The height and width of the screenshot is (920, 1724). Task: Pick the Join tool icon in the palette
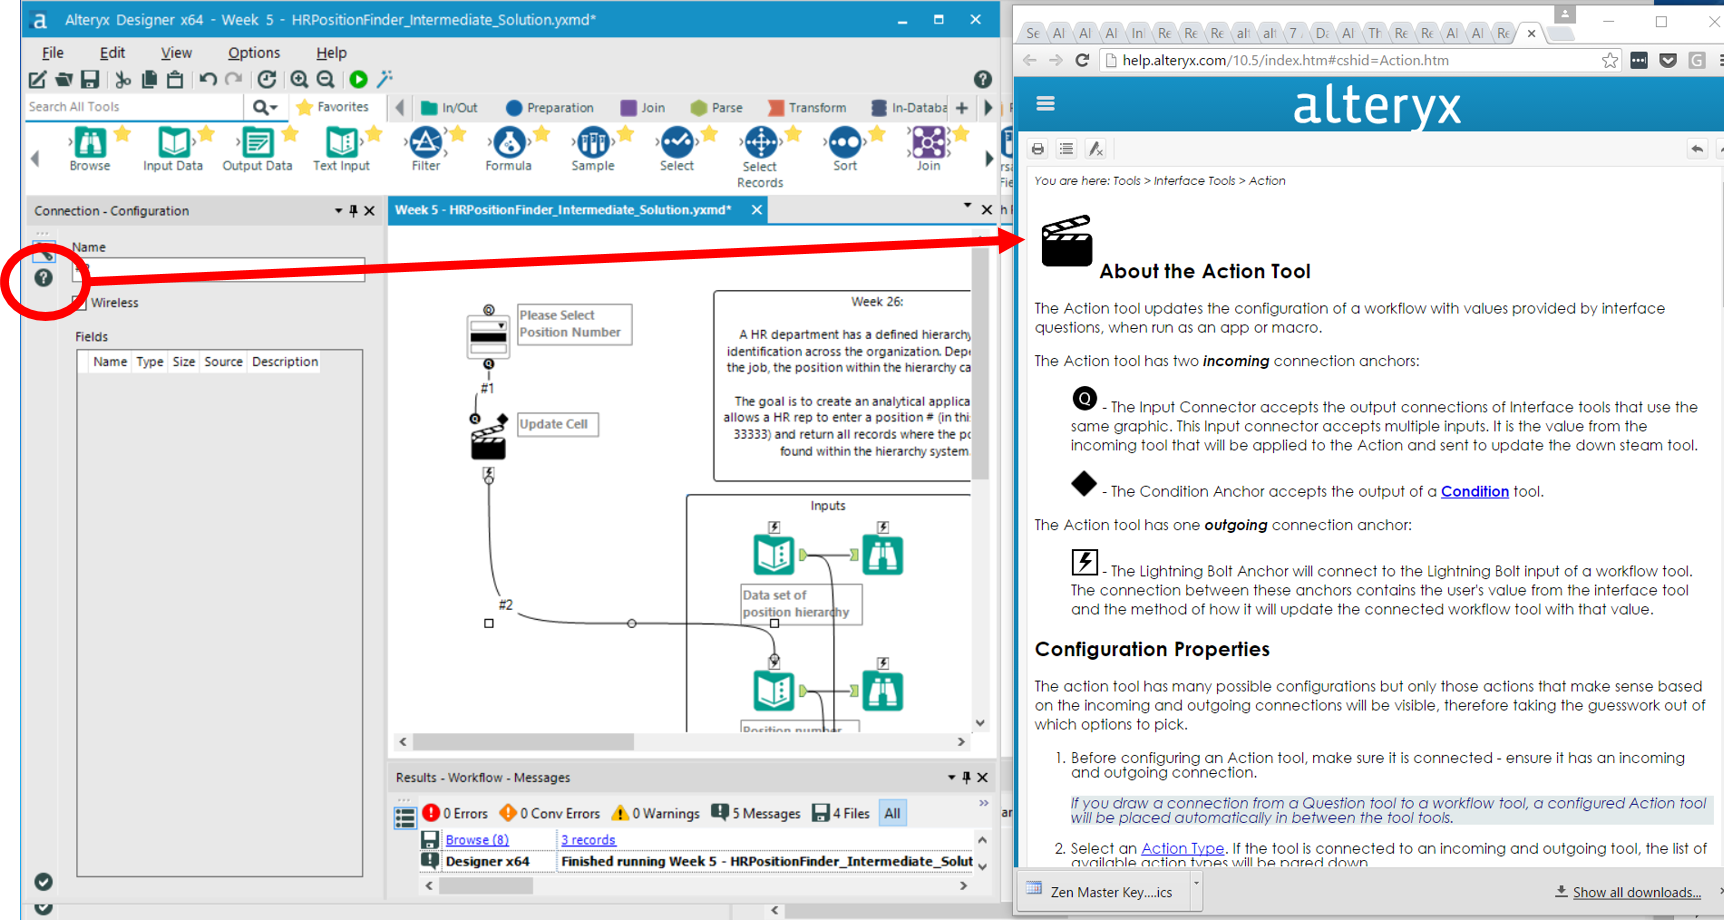click(928, 150)
